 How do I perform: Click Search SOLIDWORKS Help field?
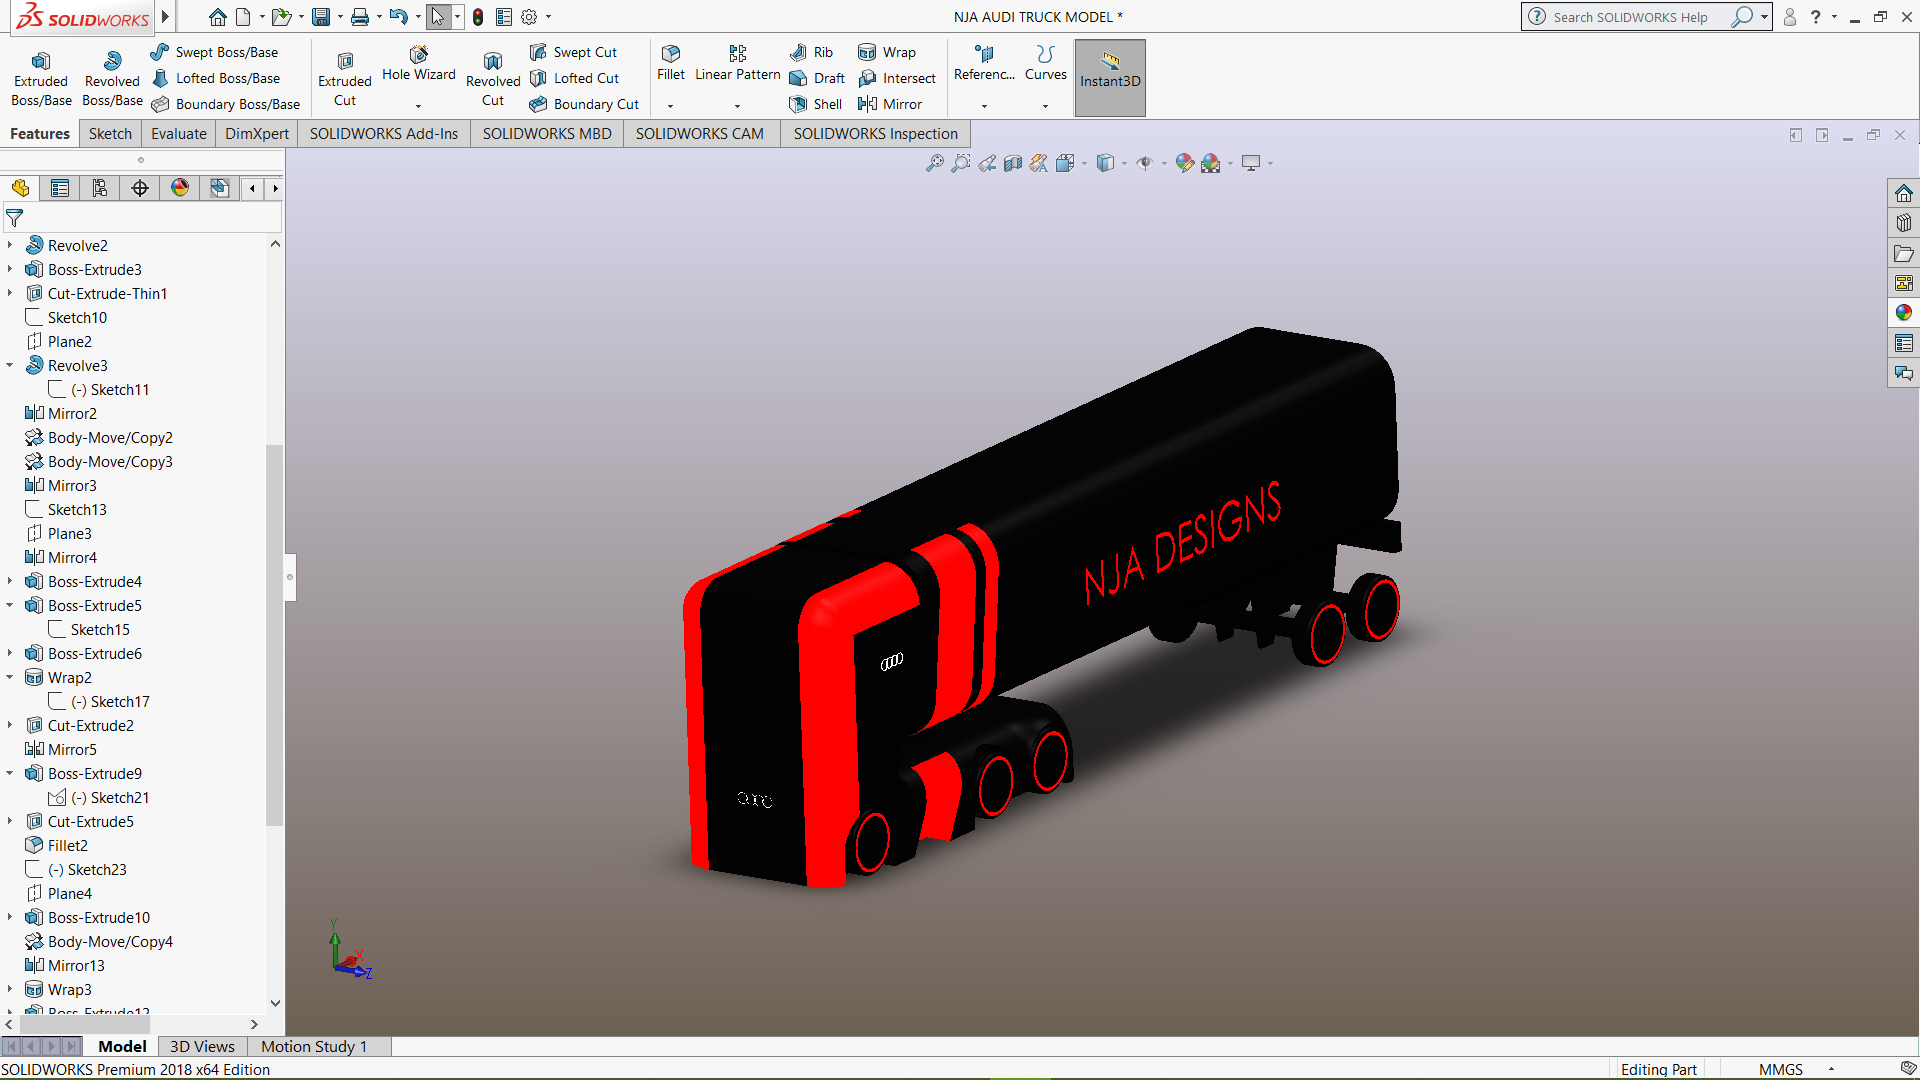point(1630,17)
